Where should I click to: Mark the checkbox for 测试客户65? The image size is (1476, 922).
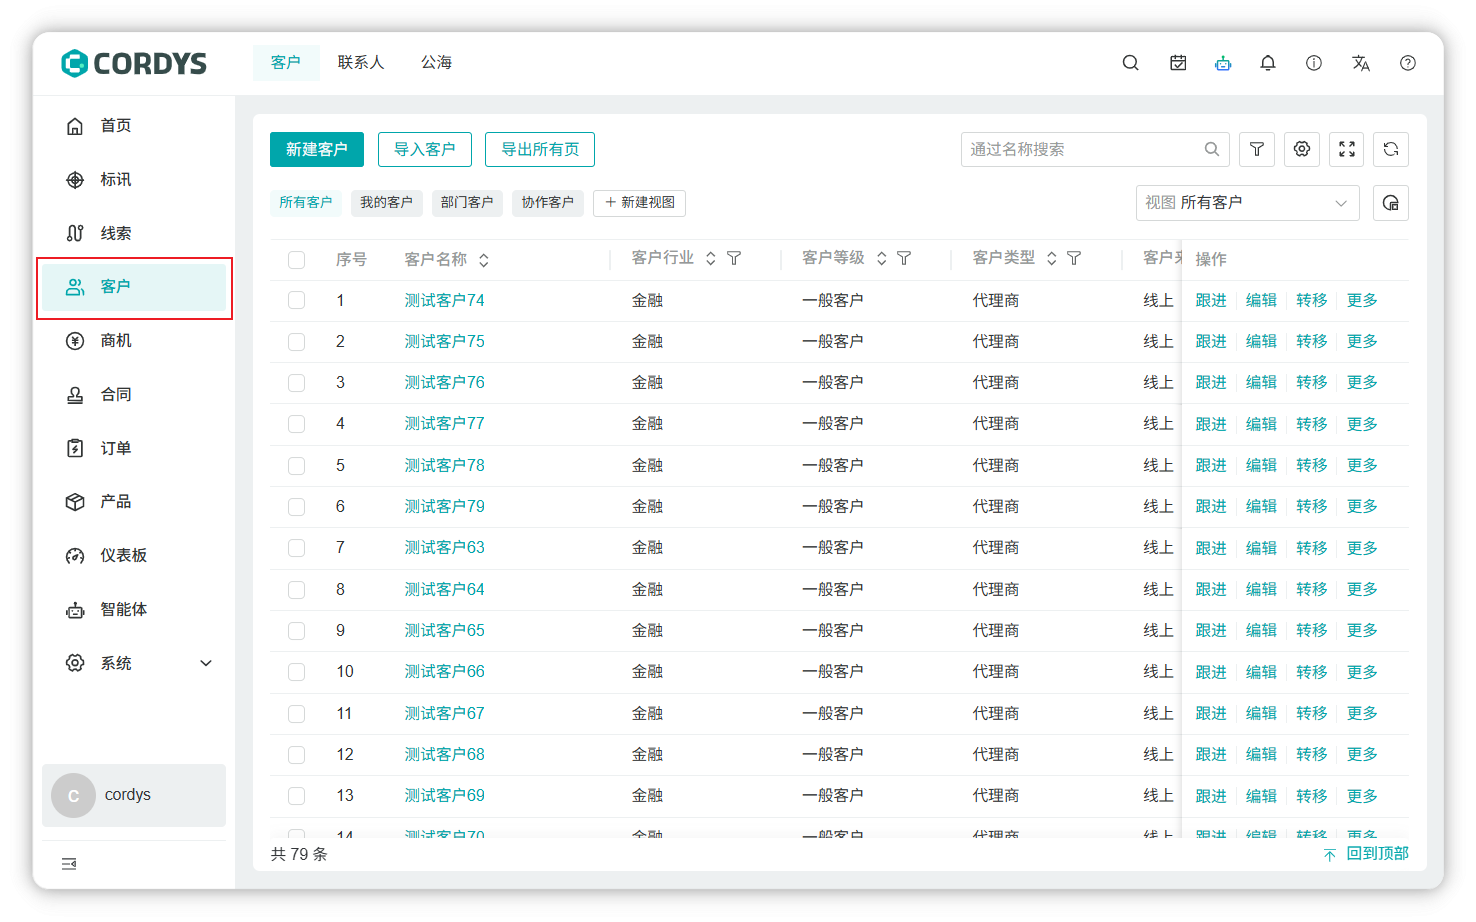(x=297, y=631)
